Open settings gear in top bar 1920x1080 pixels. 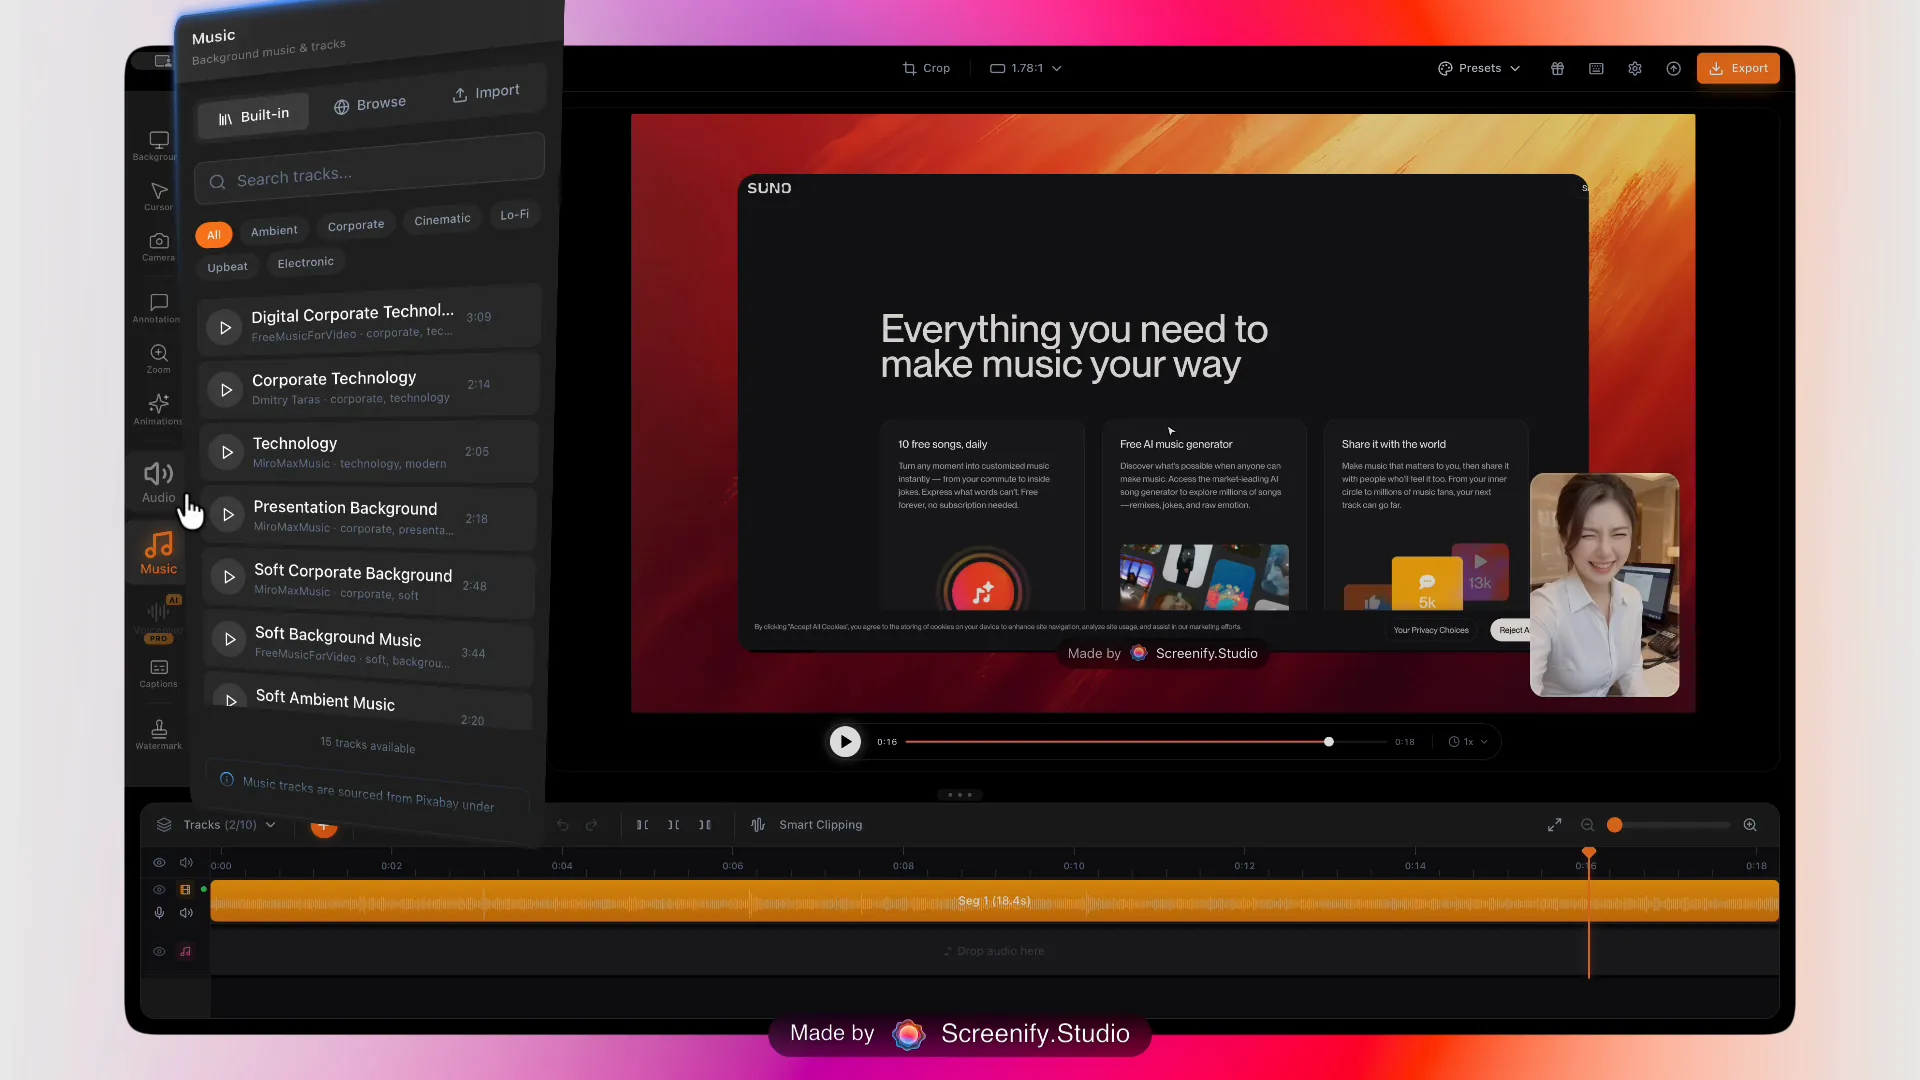tap(1635, 68)
